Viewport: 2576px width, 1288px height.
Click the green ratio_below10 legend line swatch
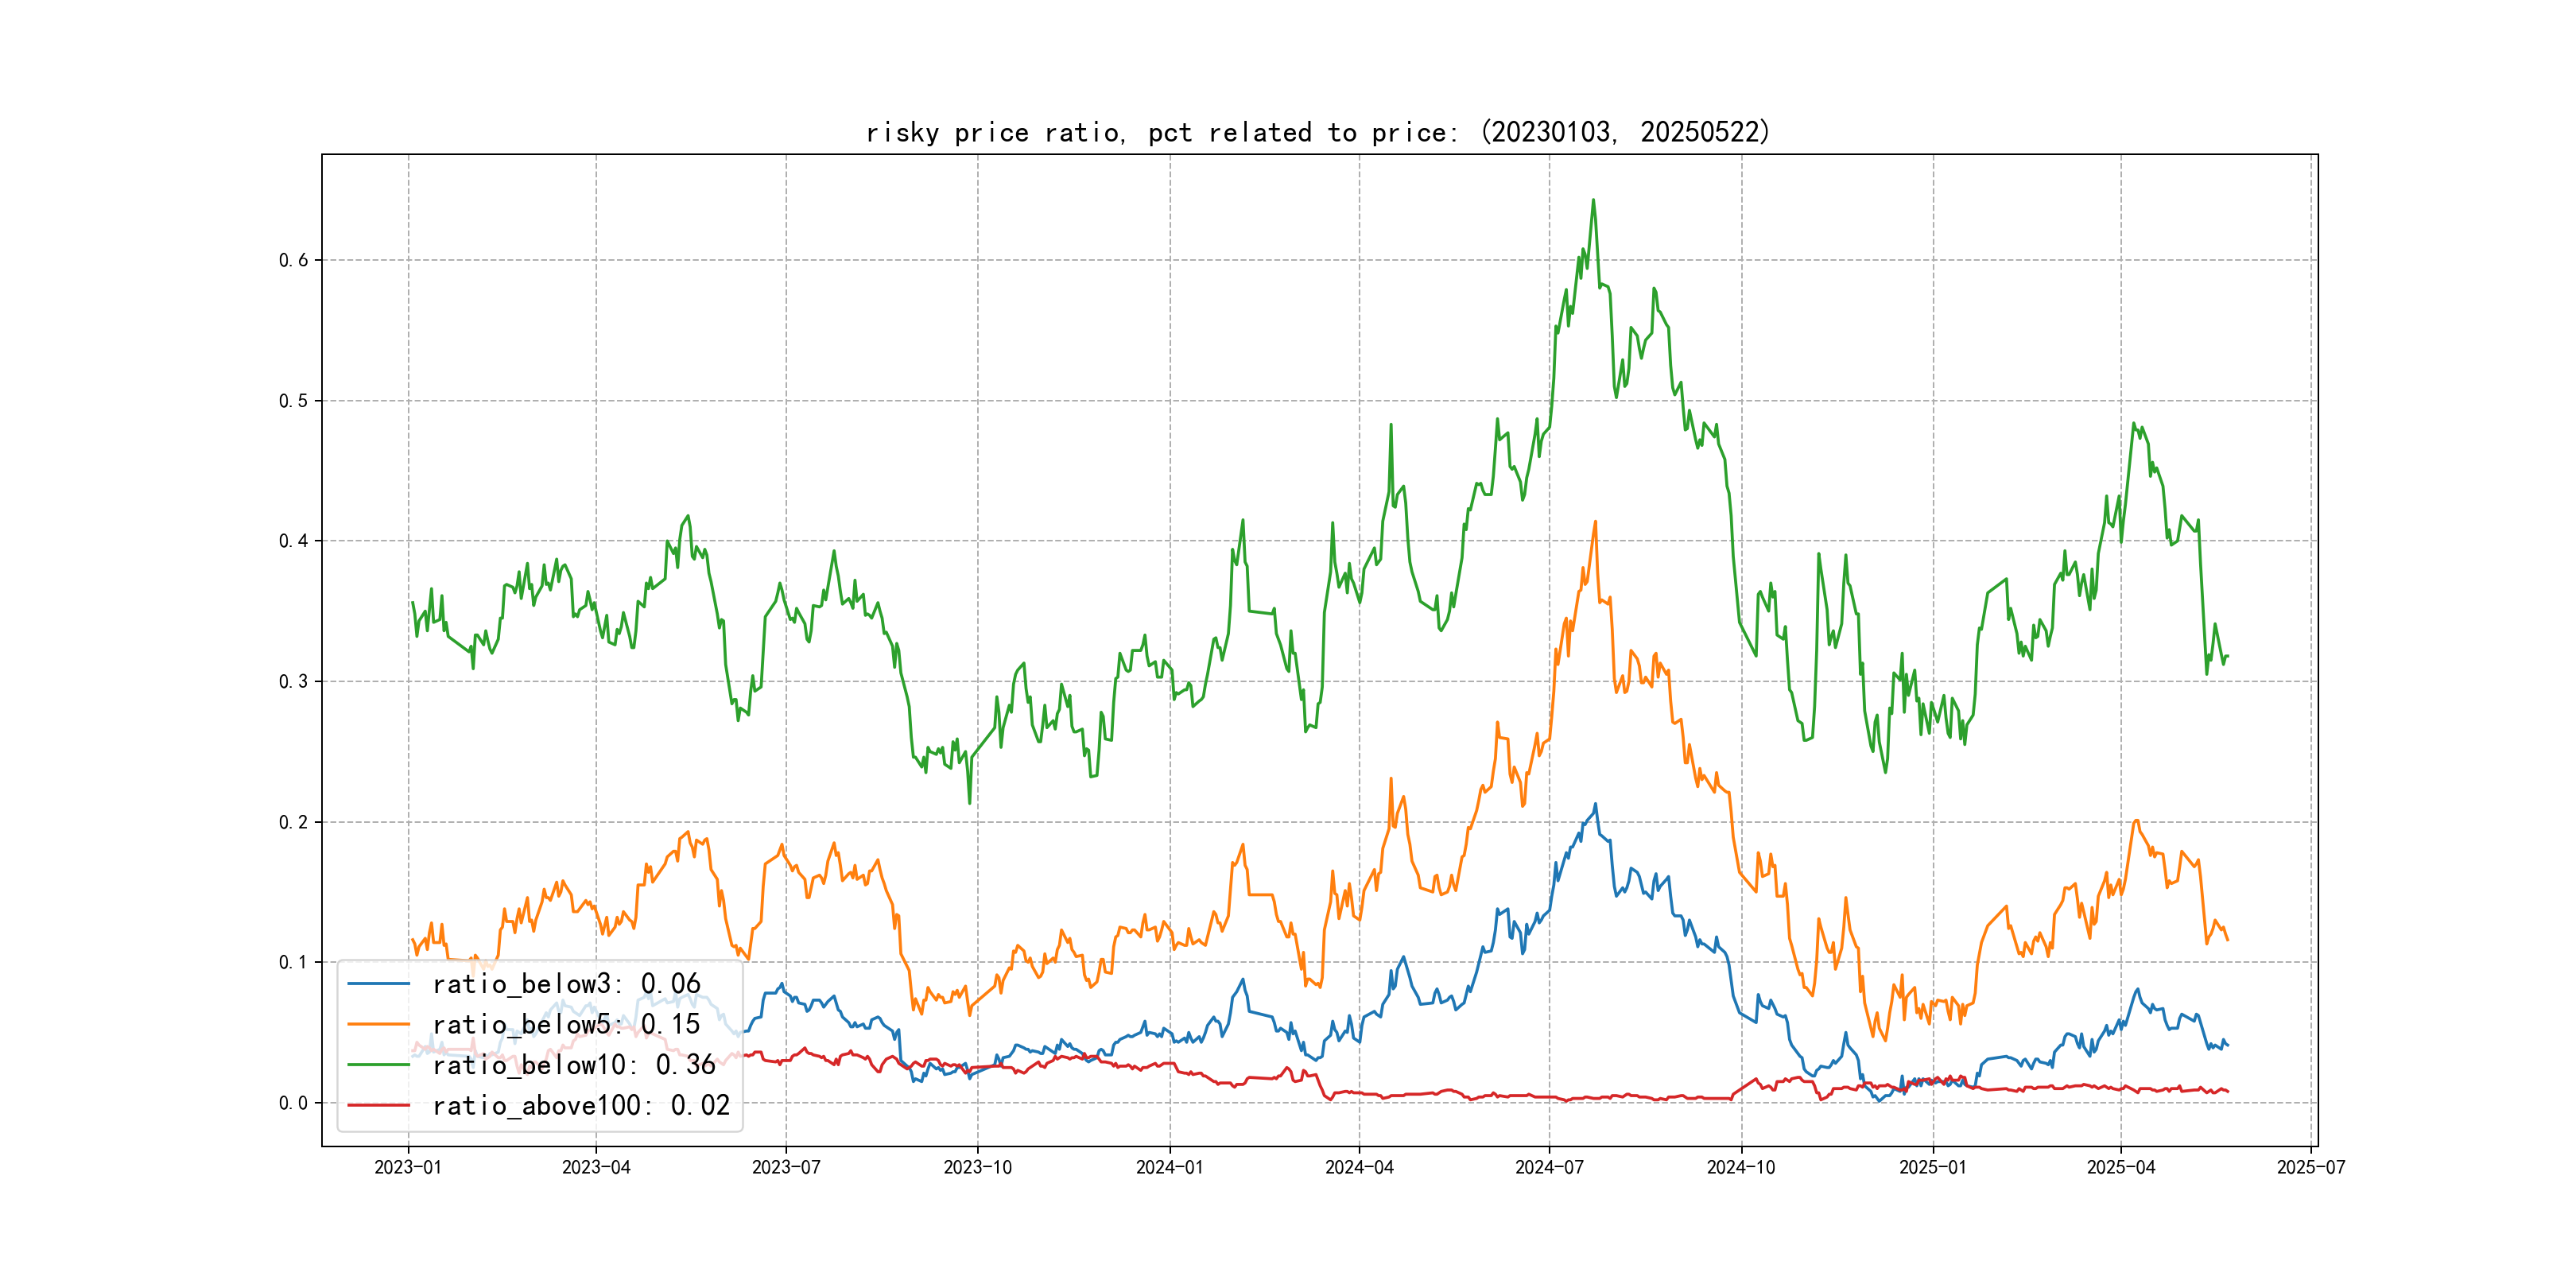click(x=378, y=1065)
